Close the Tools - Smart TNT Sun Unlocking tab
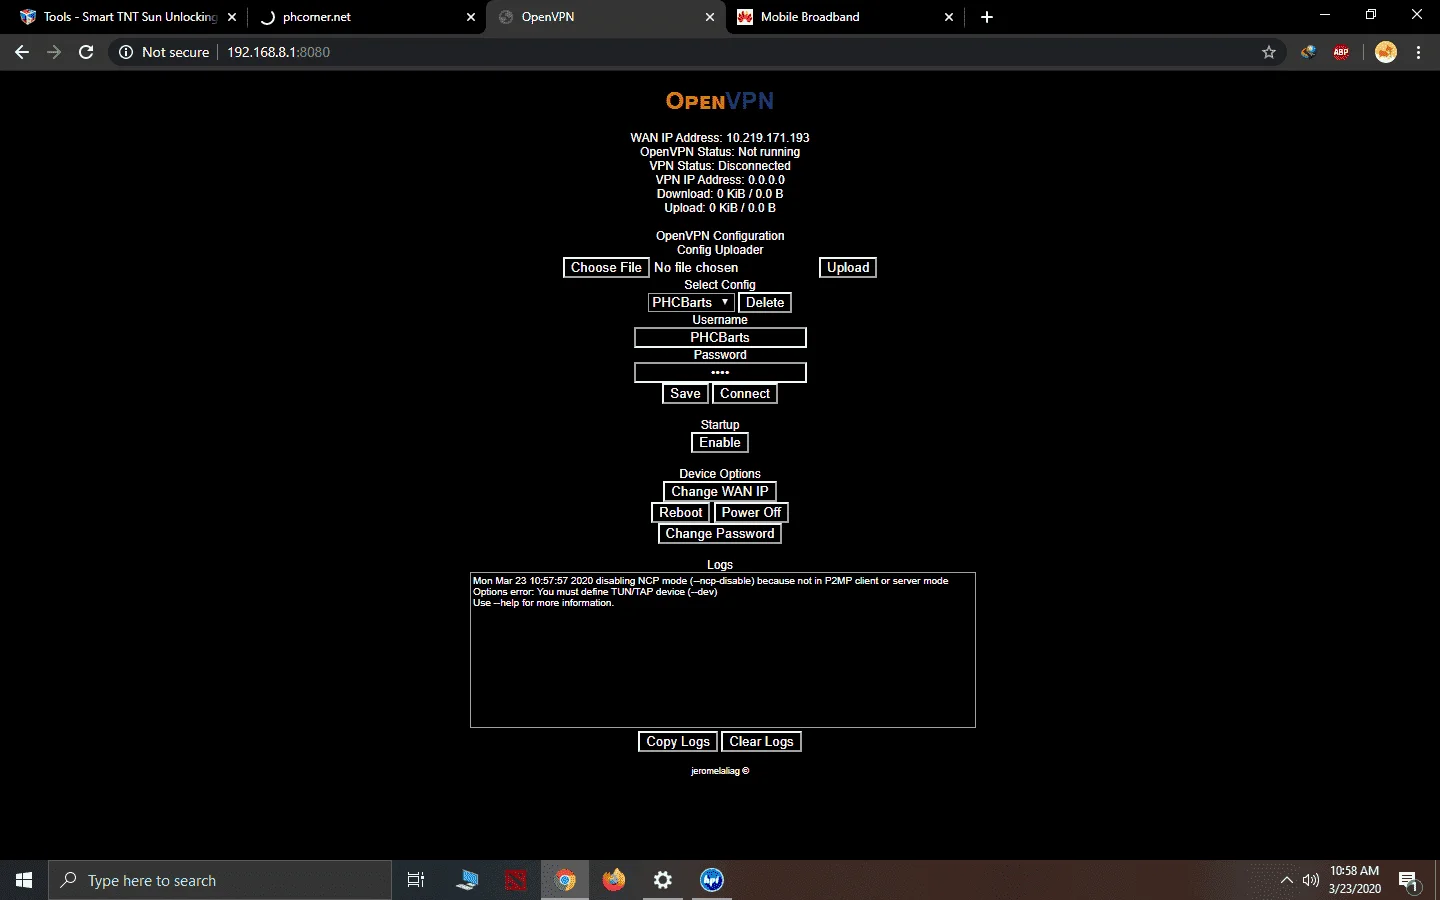 pos(232,17)
